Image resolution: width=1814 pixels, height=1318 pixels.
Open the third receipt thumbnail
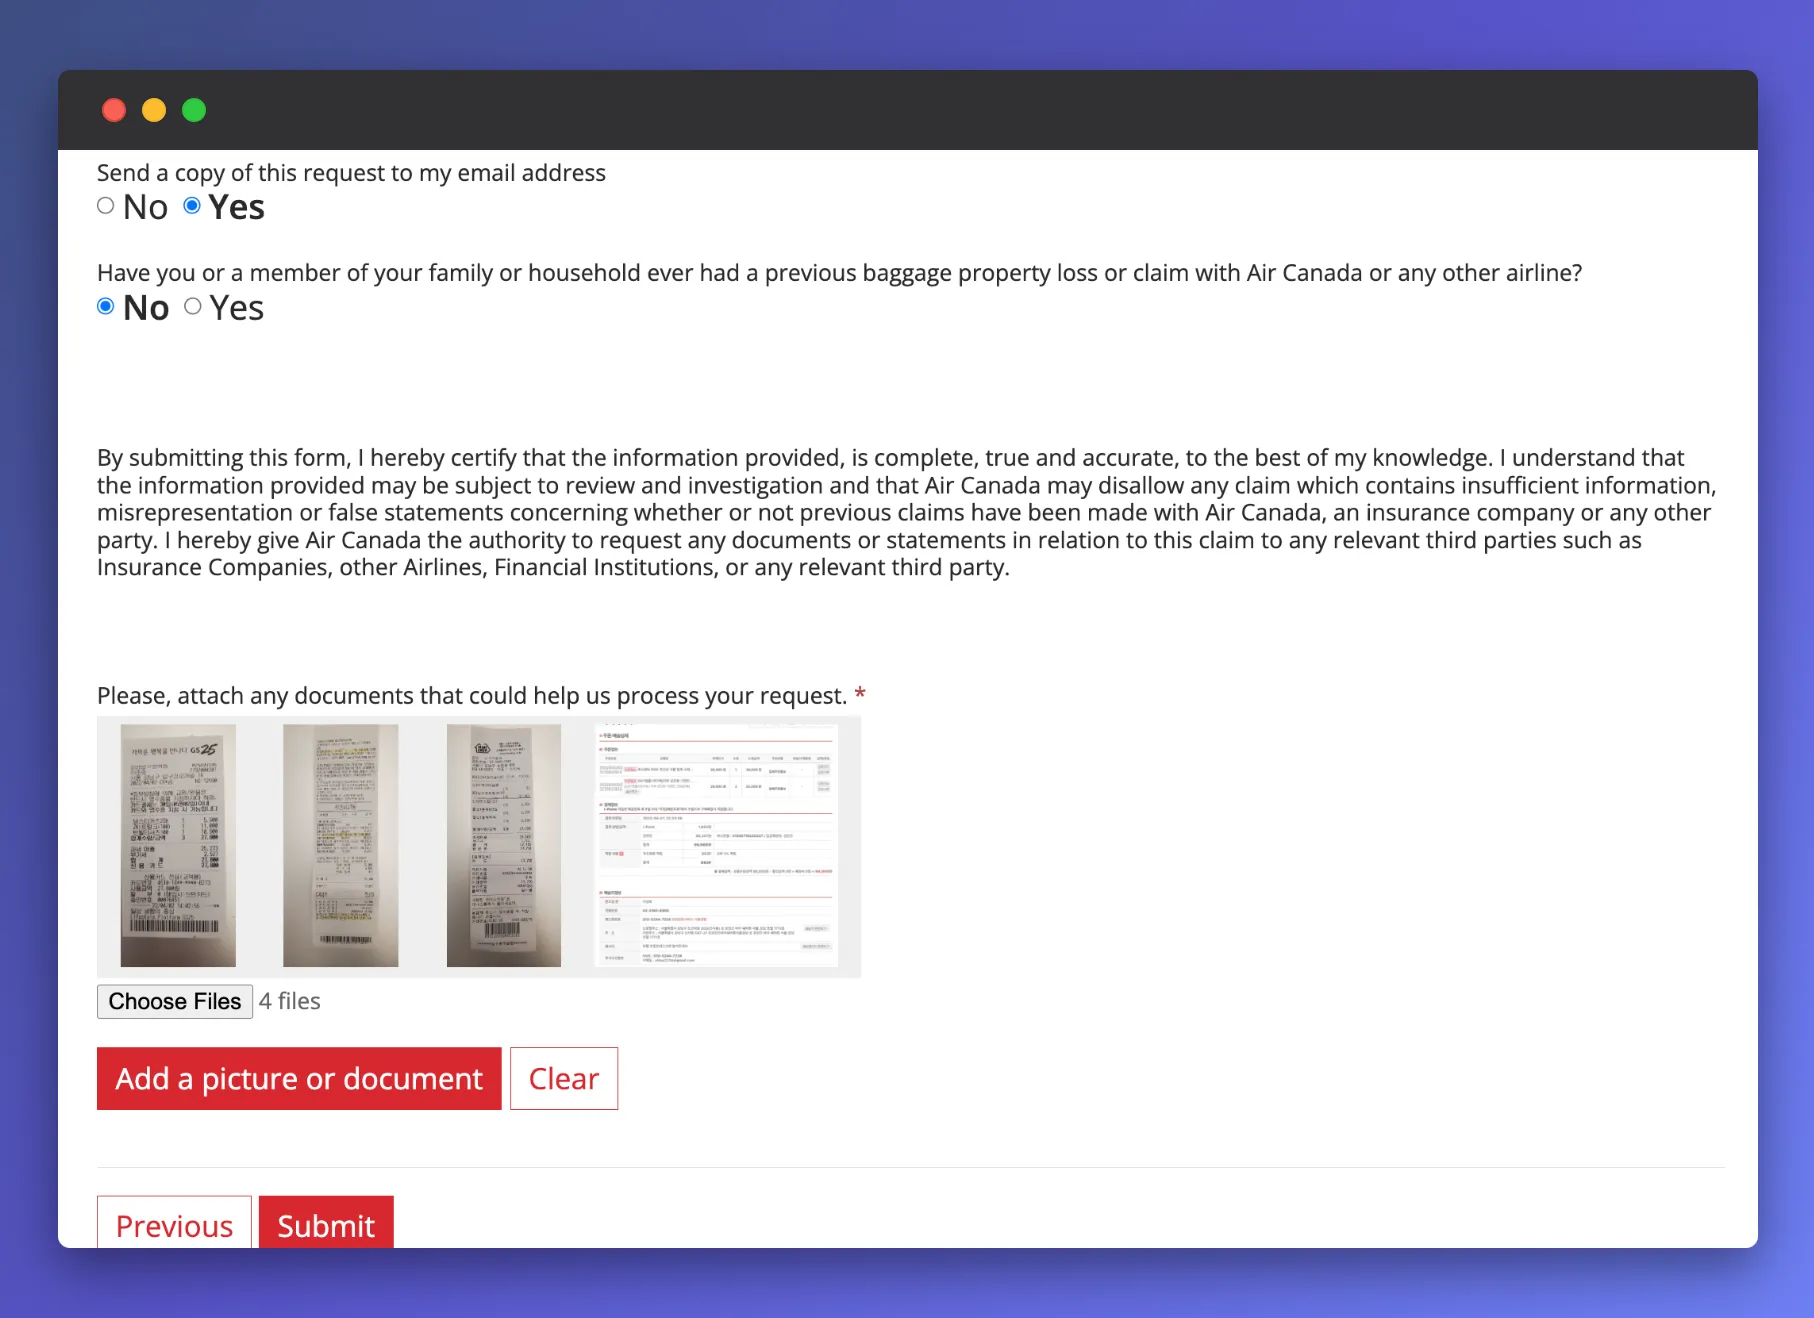503,845
